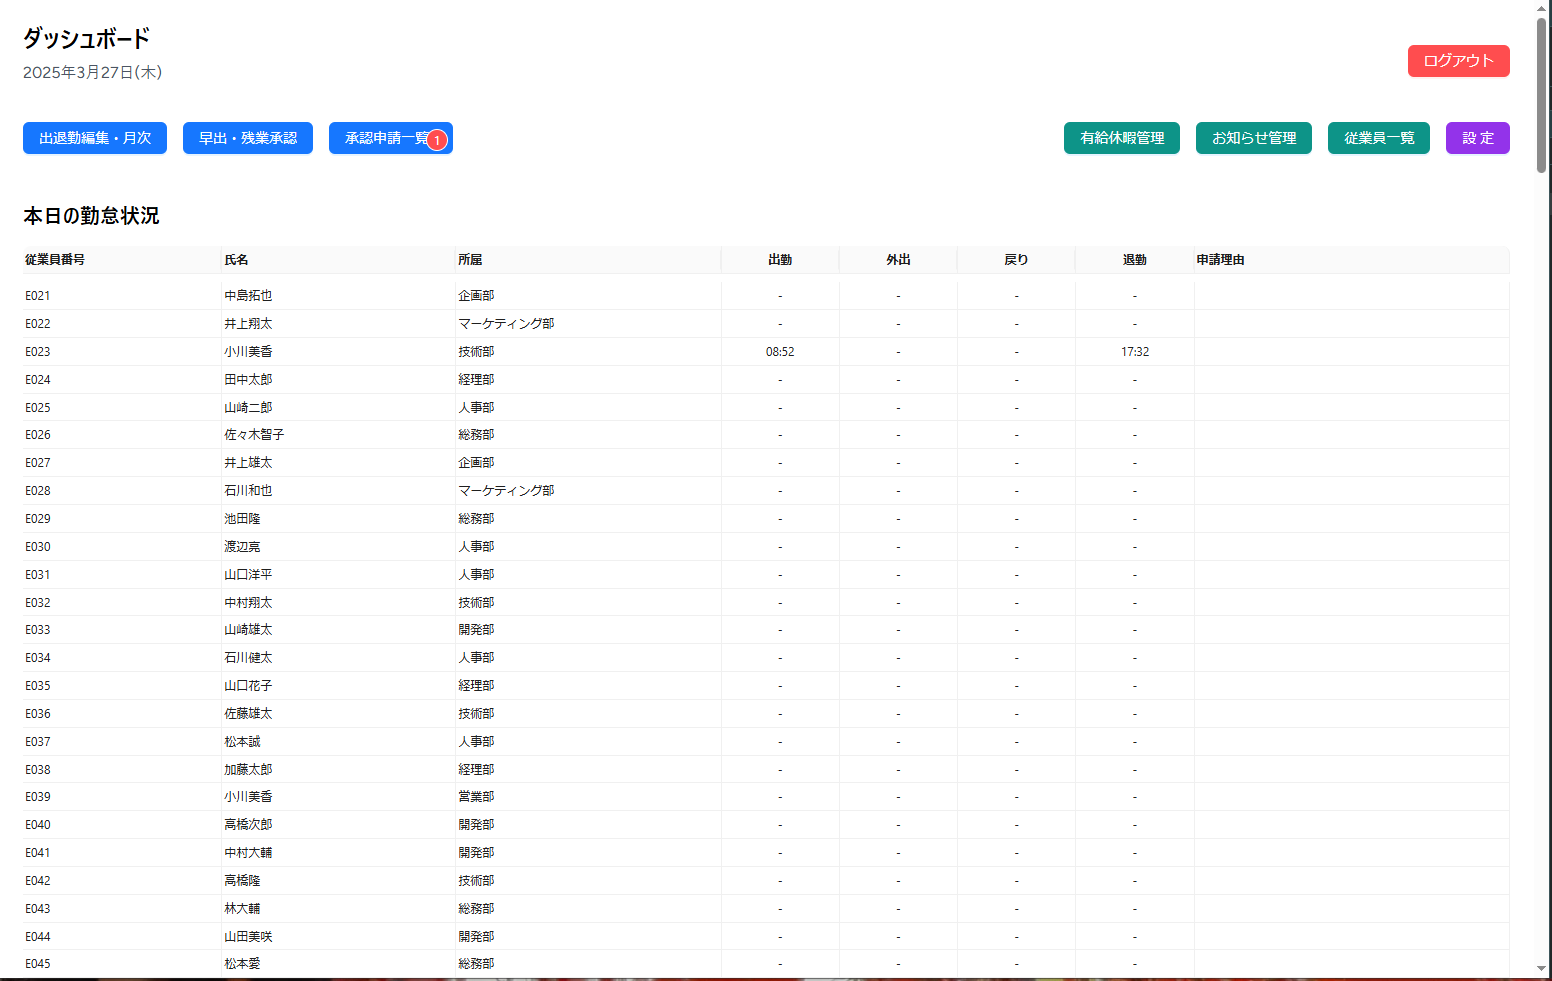
Task: Click the 08:52 clock-in time cell
Action: [x=780, y=352]
